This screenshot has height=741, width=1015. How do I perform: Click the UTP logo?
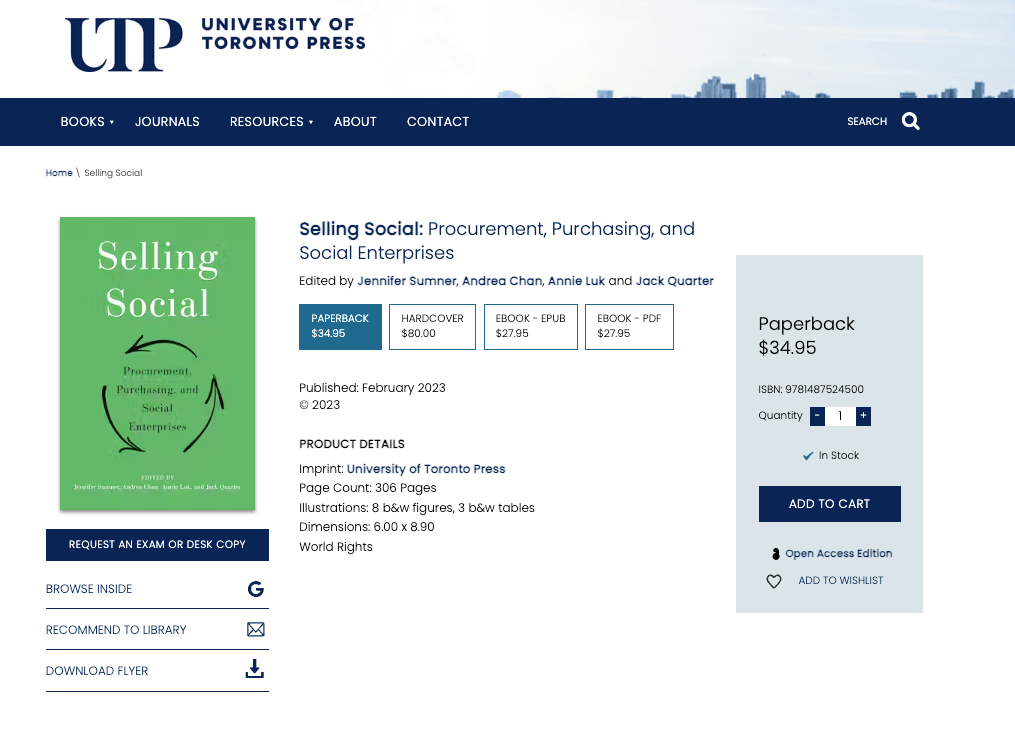pyautogui.click(x=124, y=45)
